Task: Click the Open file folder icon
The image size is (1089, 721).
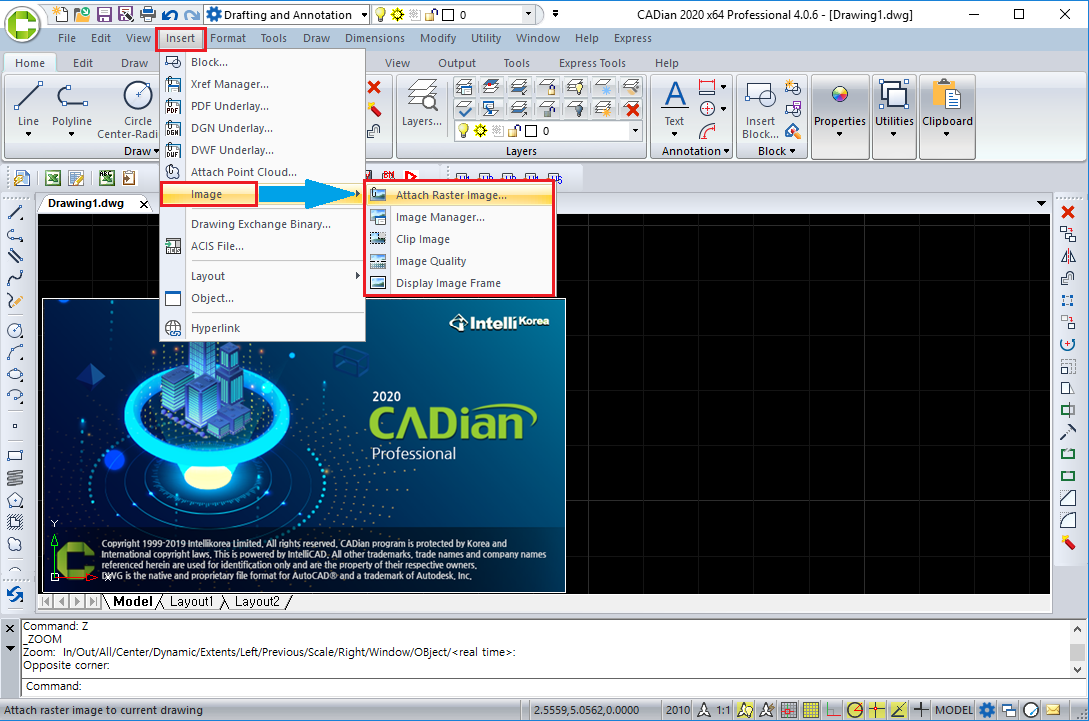Action: (x=82, y=14)
